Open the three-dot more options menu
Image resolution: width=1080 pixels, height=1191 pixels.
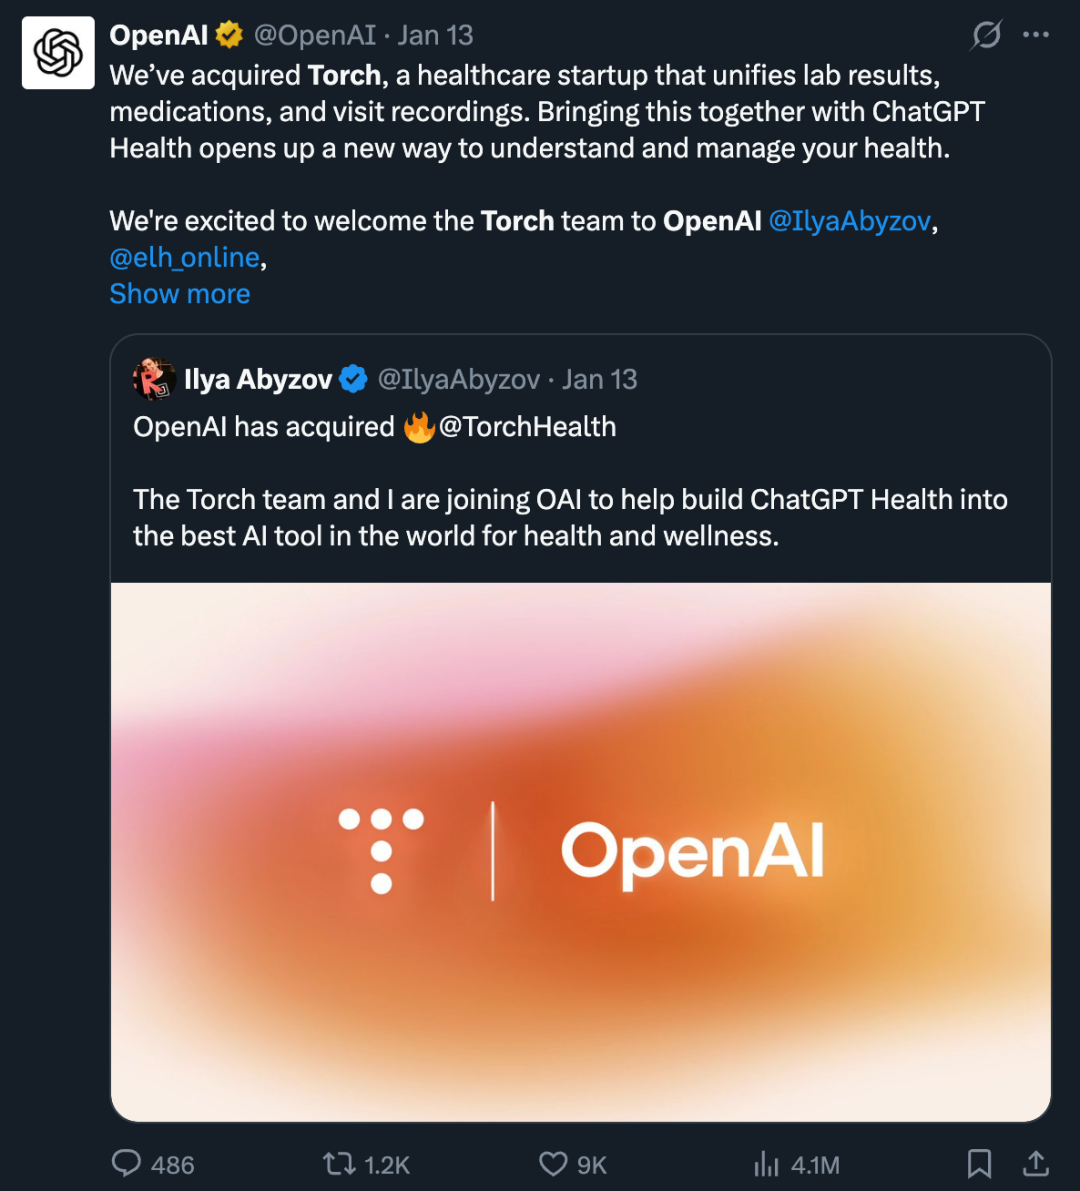tap(1036, 35)
